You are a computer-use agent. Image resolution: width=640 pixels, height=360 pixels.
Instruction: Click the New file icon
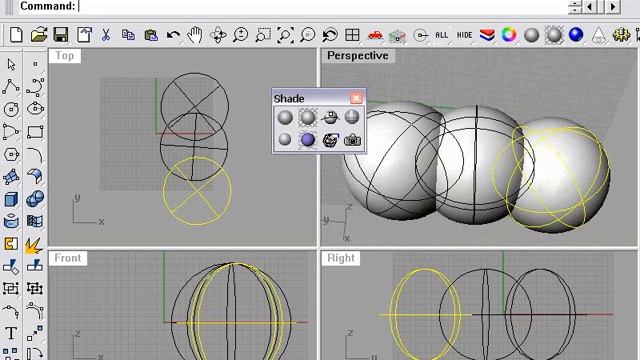click(x=16, y=35)
